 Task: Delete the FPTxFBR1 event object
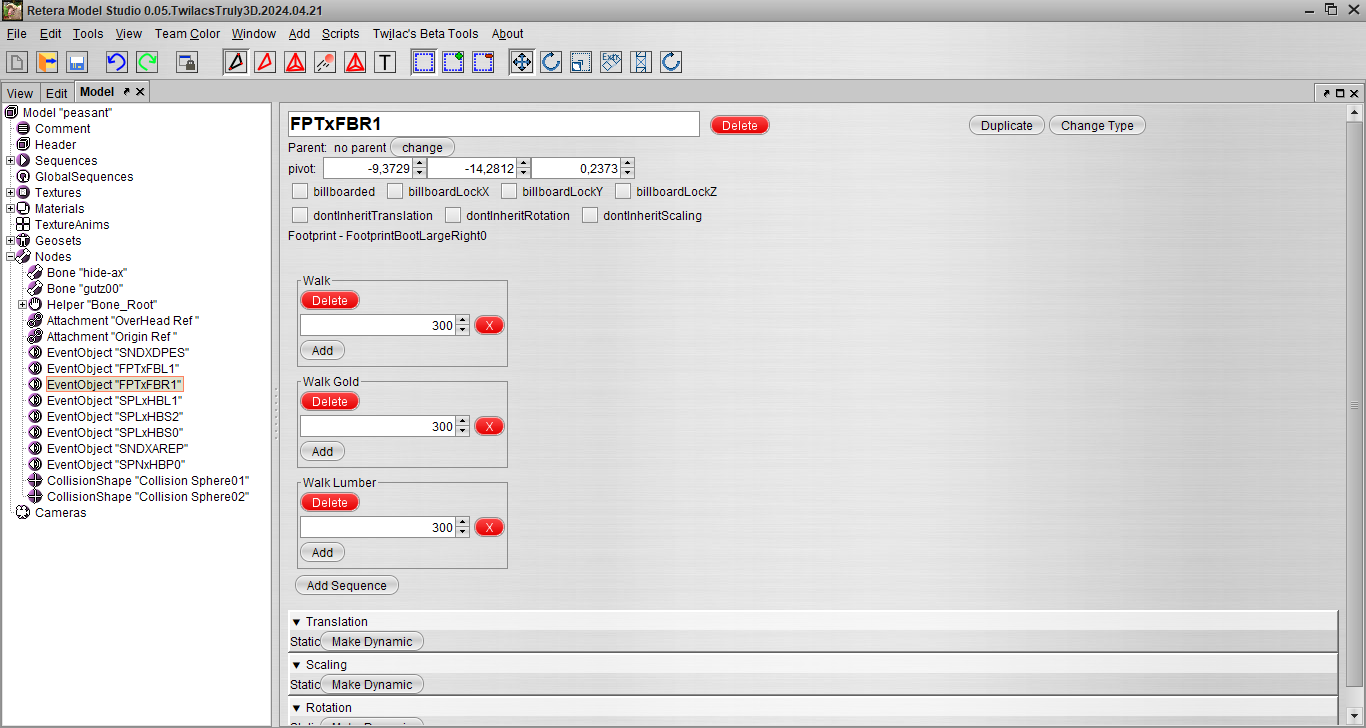(740, 126)
